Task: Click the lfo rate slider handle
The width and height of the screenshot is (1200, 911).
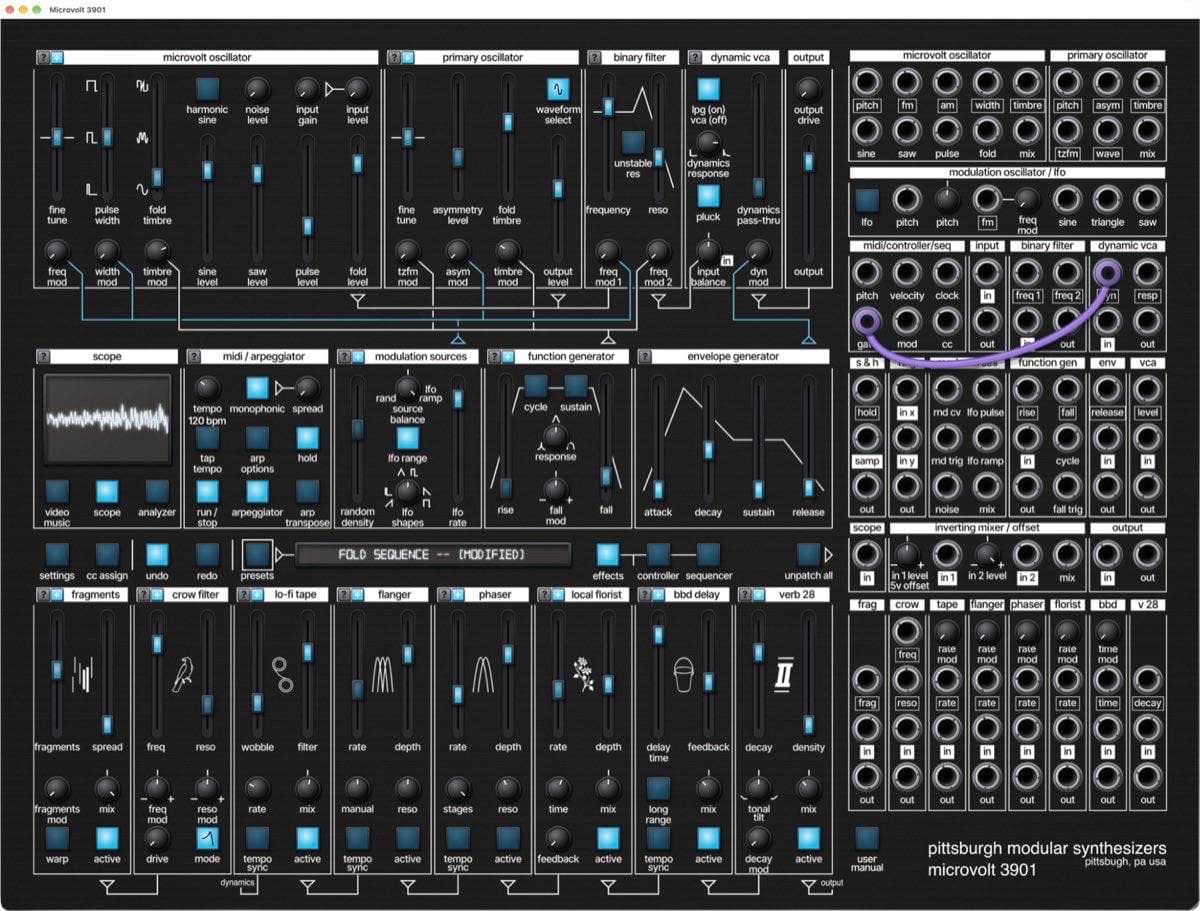Action: [458, 398]
